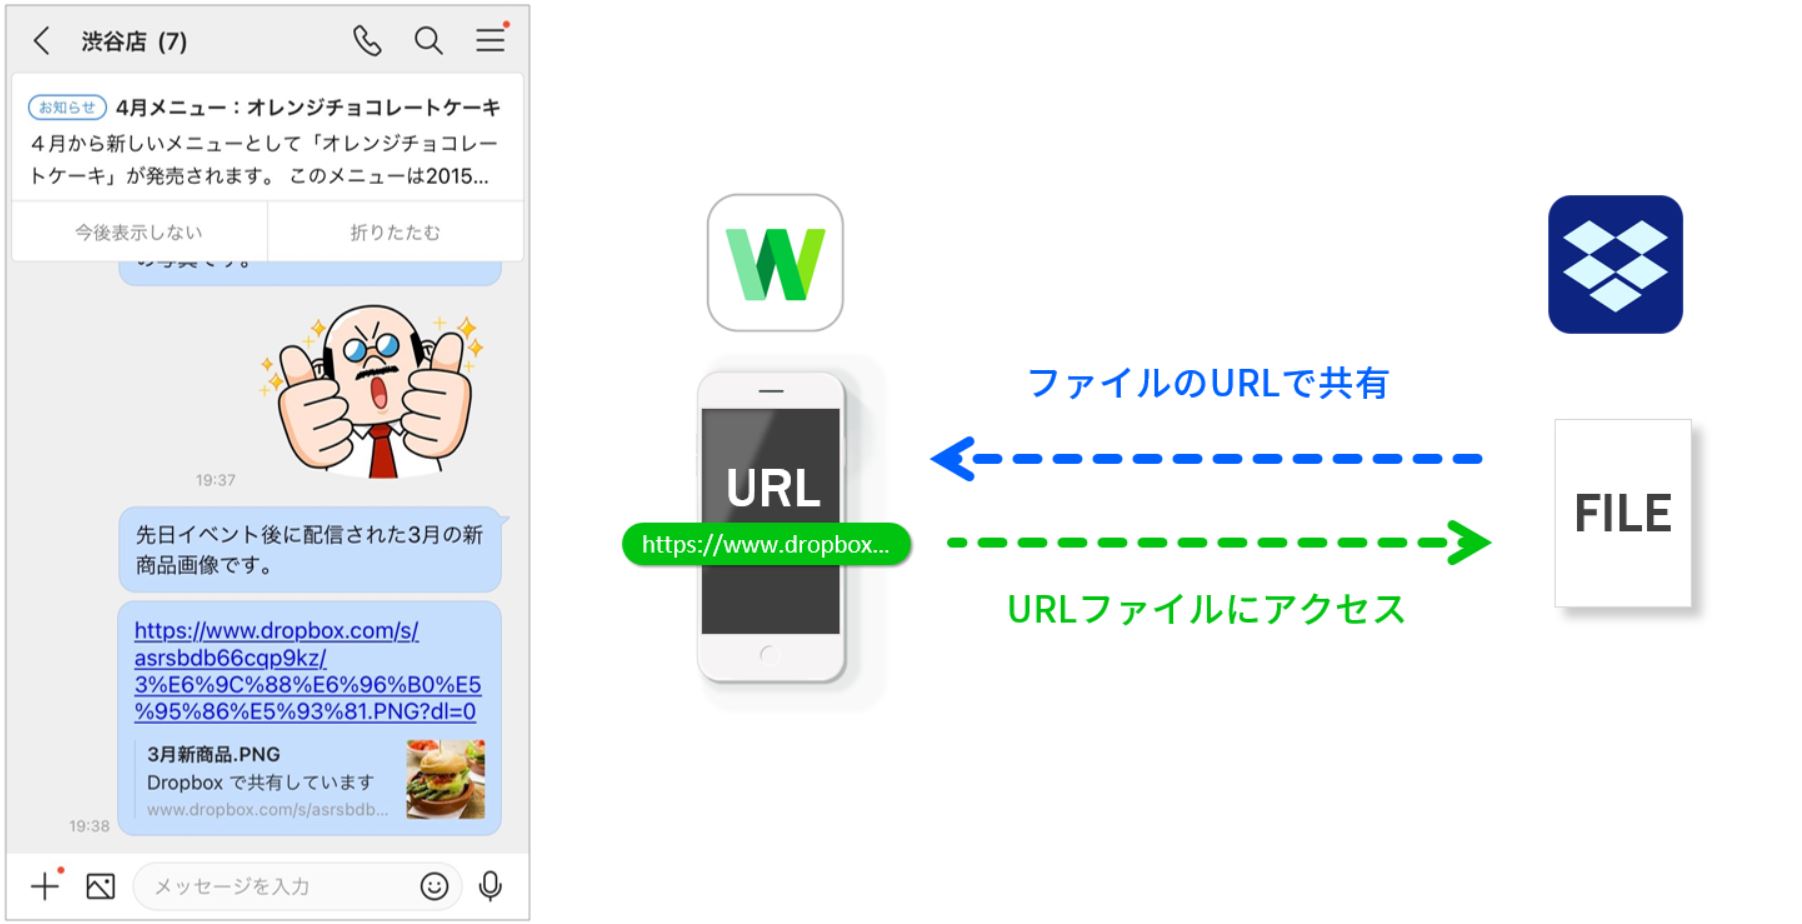This screenshot has width=1802, height=924.
Task: Click the Dropbox app icon
Action: pyautogui.click(x=1615, y=264)
